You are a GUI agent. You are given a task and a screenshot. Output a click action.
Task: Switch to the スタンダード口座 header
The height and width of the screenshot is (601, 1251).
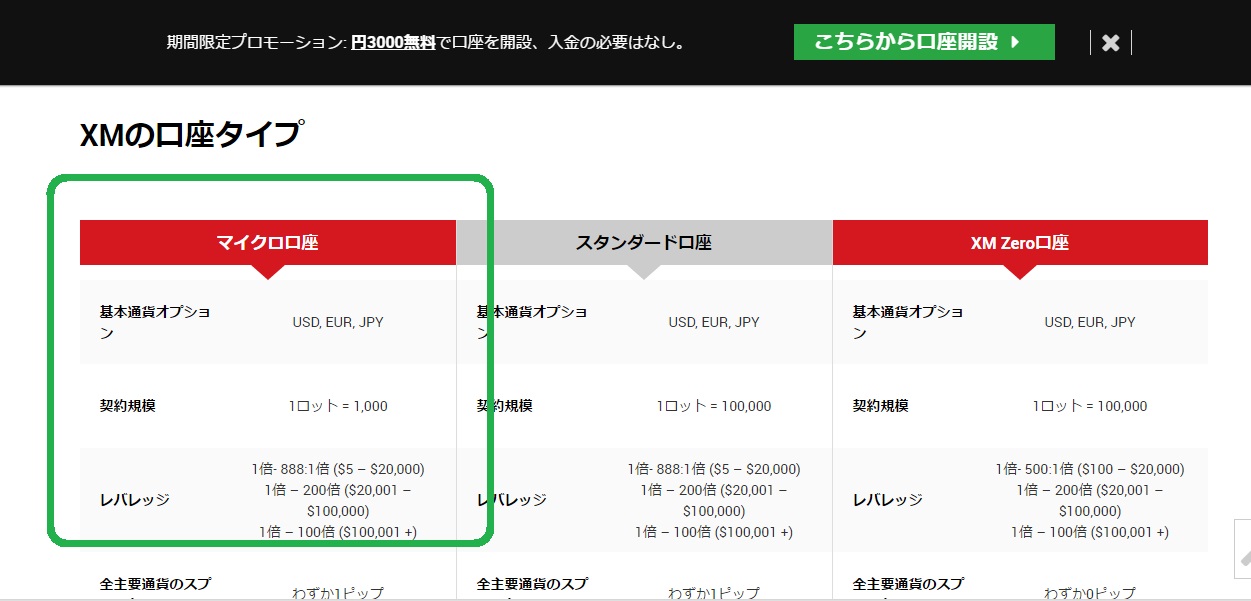point(644,242)
